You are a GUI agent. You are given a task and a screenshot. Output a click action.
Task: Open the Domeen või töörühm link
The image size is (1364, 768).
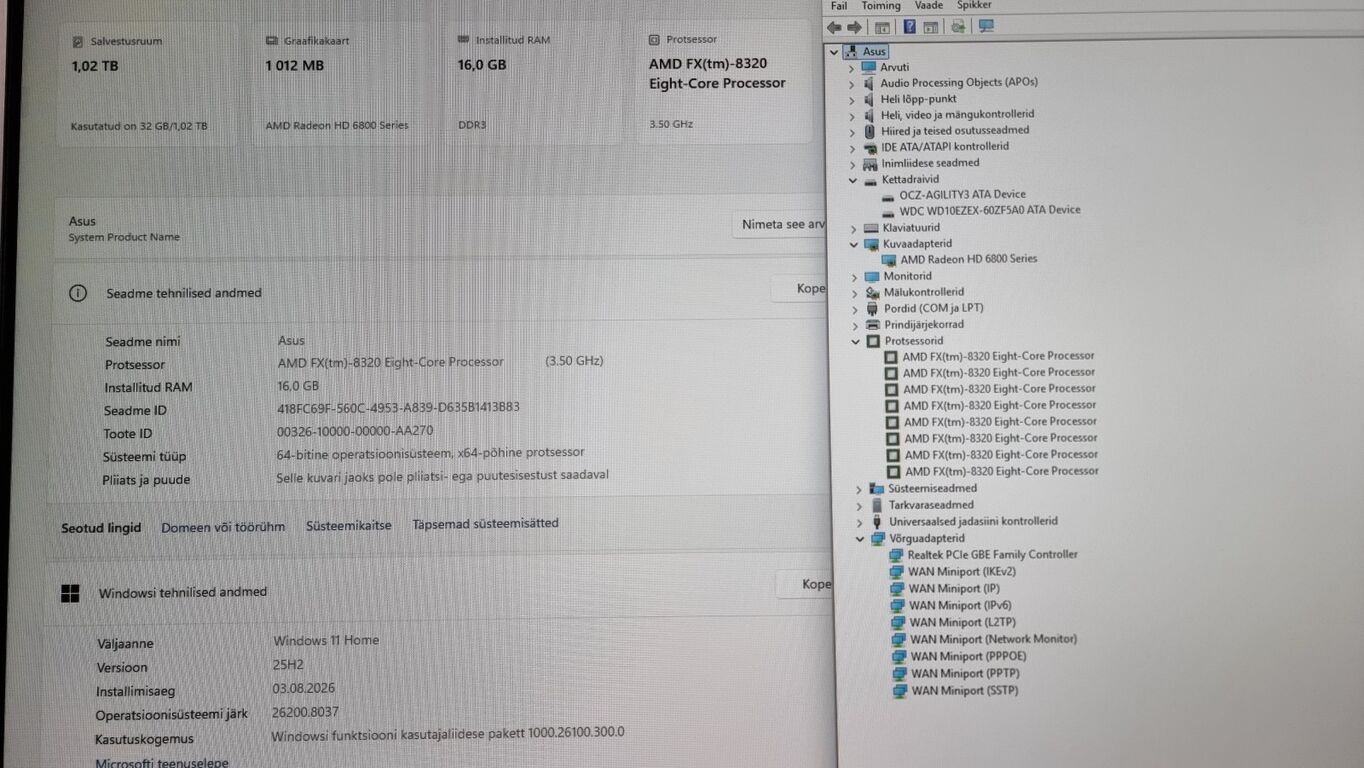[x=223, y=526]
